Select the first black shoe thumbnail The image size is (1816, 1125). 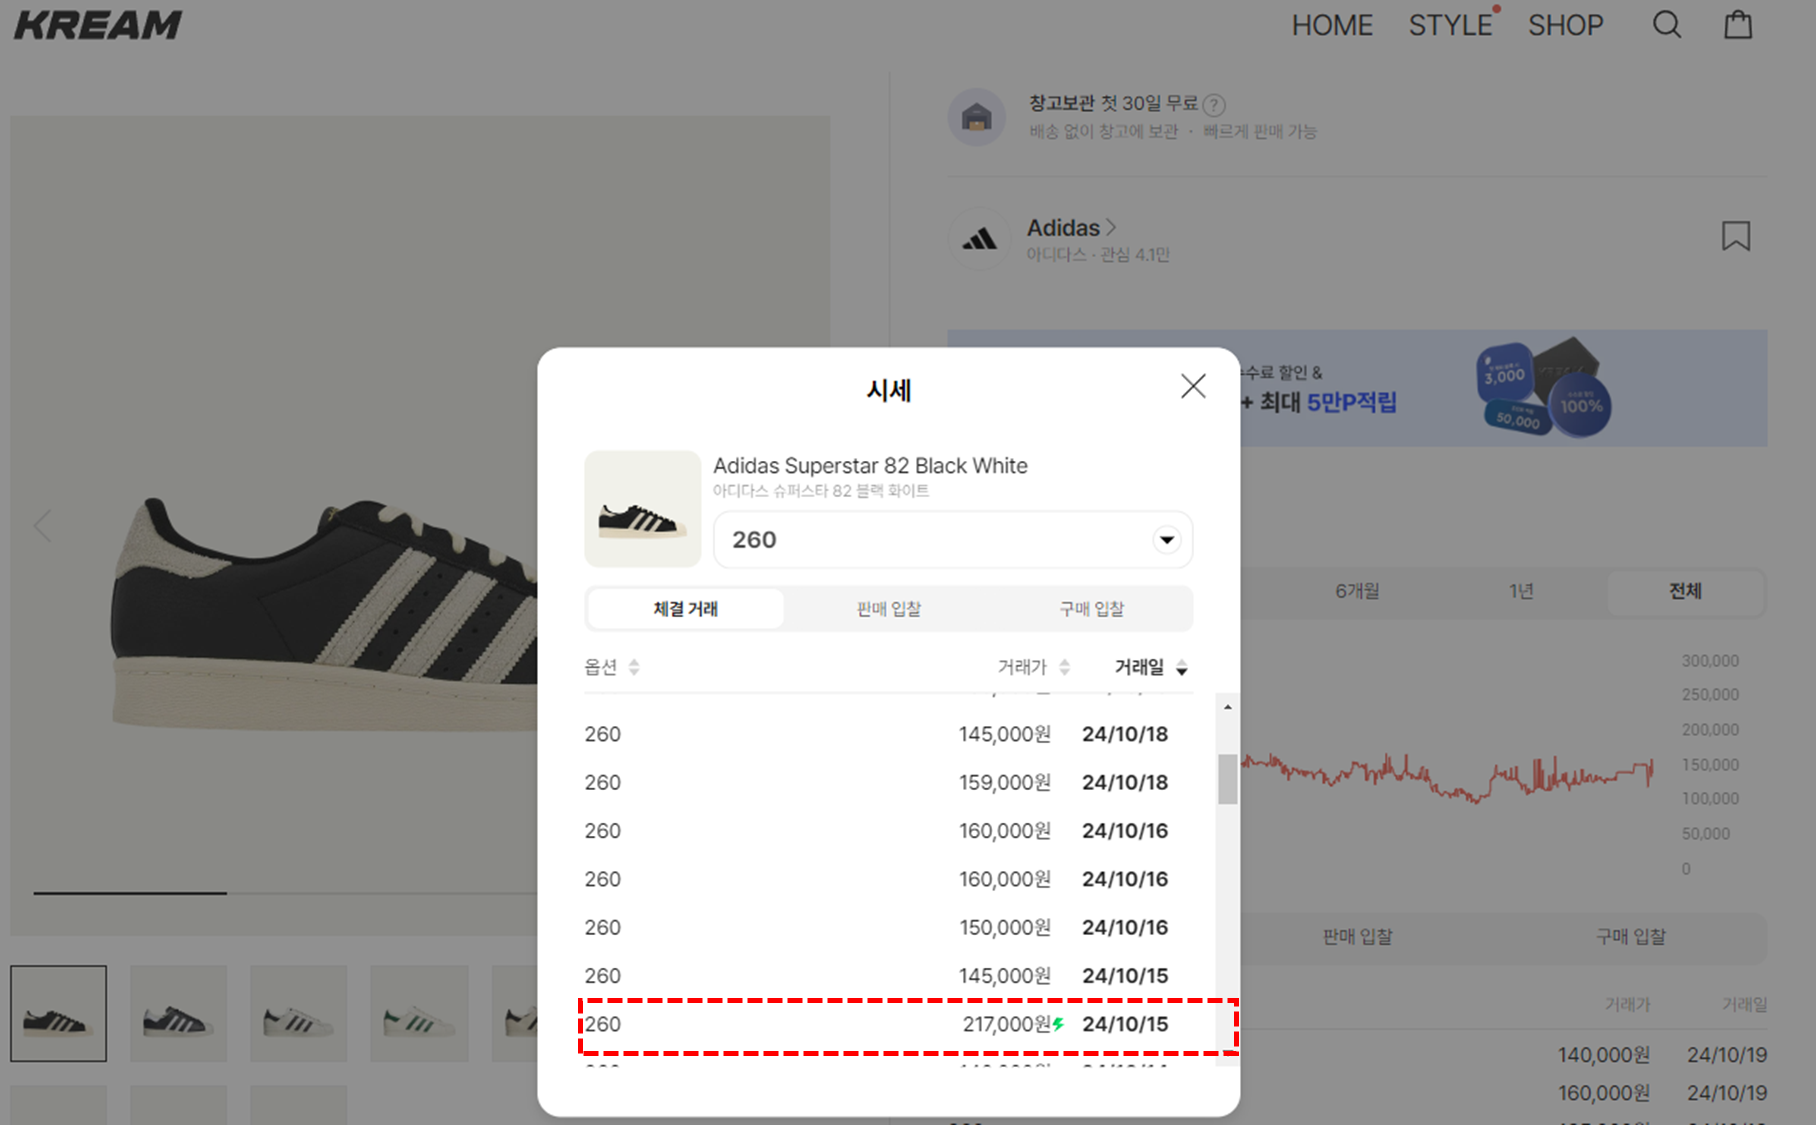(x=59, y=1013)
